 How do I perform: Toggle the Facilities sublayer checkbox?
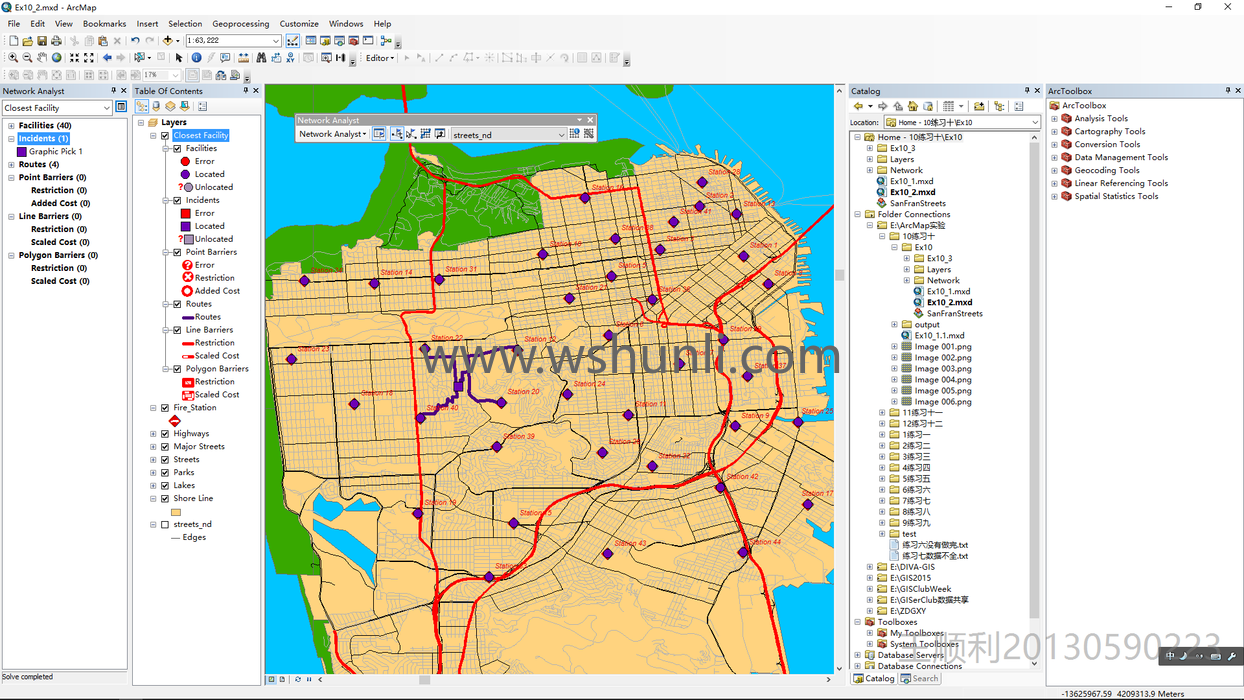pyautogui.click(x=177, y=149)
